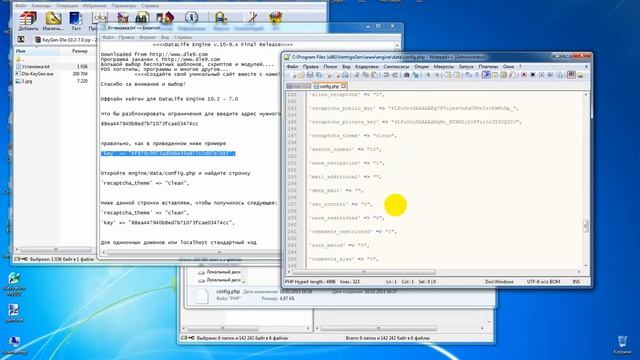Screen dimensions: 640x360
Task: Click 'search_number' line in Notepad++ editor
Action: (345, 149)
